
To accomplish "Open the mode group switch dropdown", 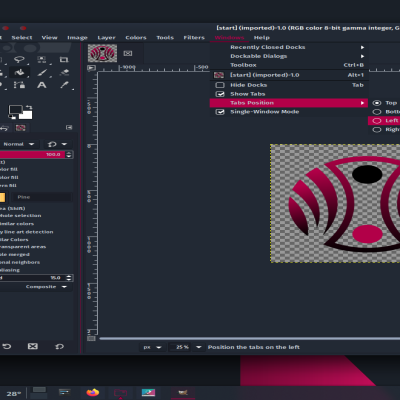I will (x=57, y=144).
